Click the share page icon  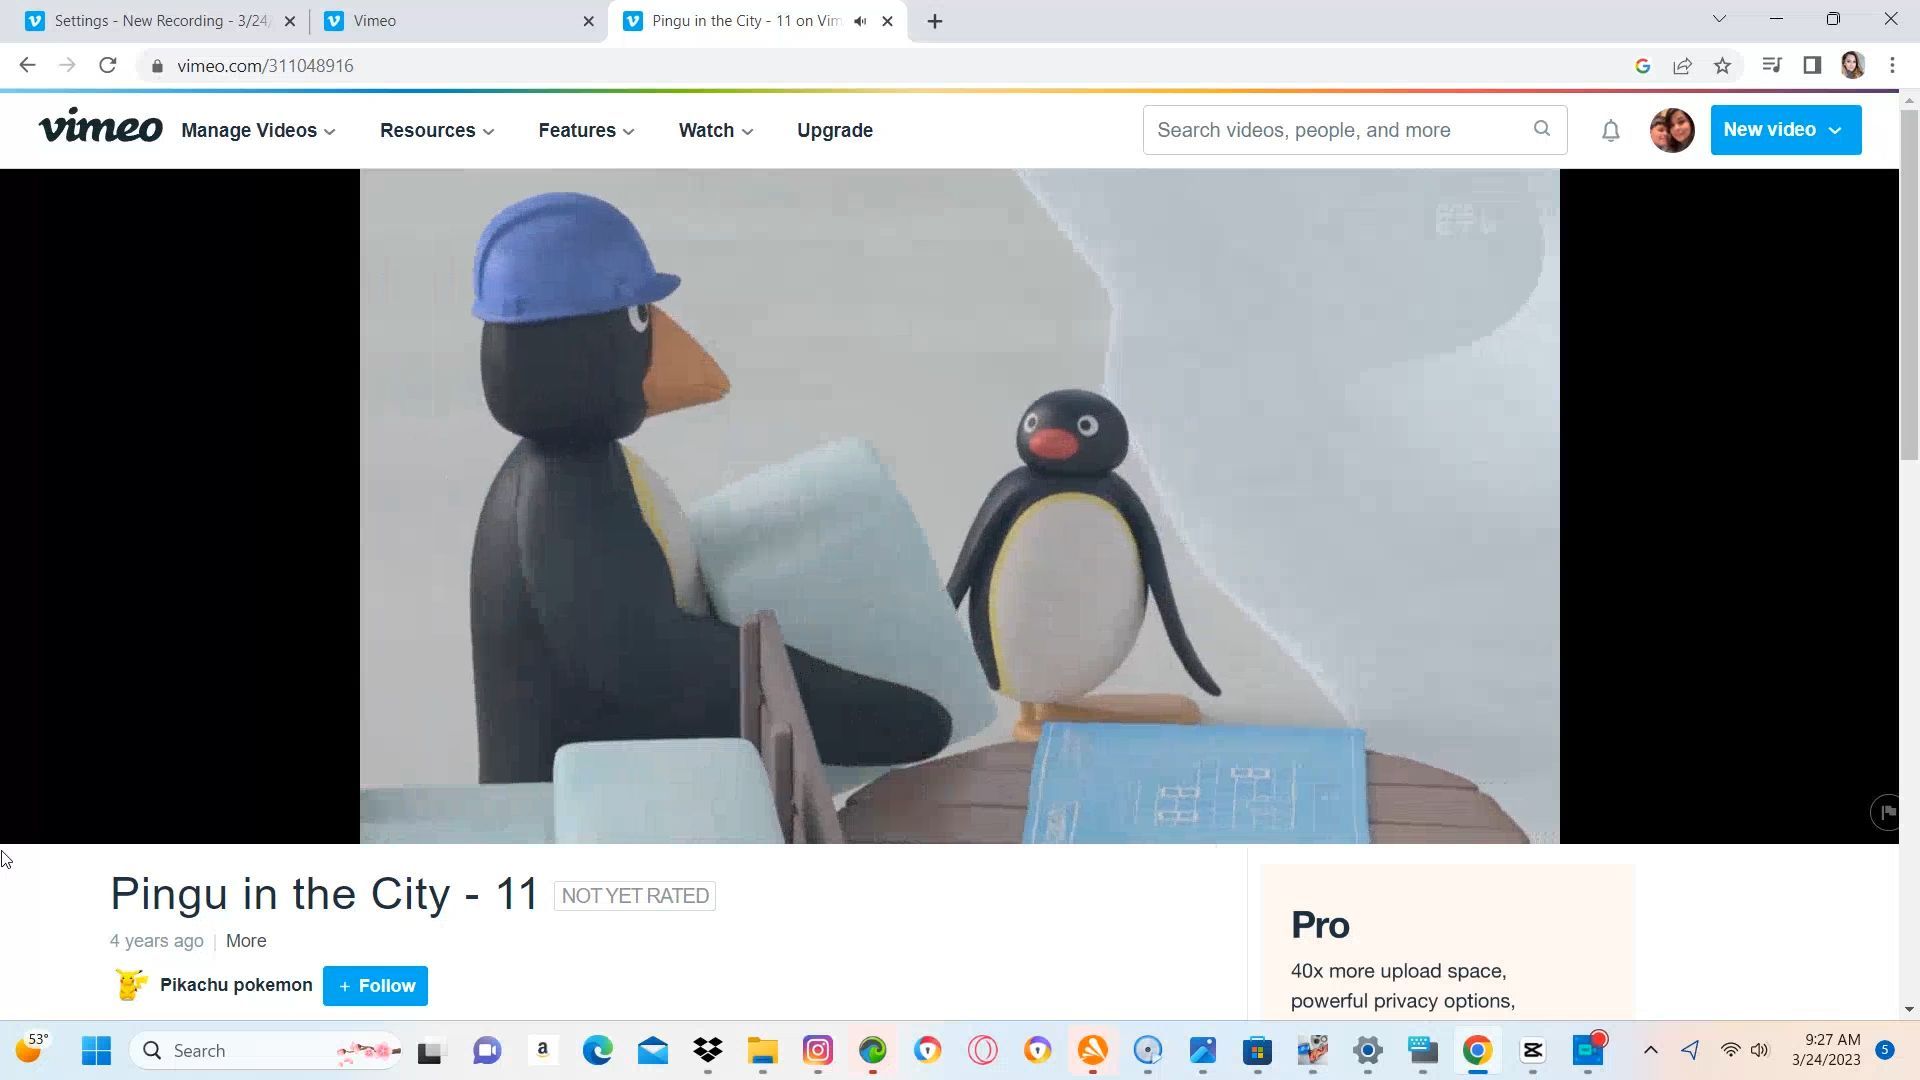(1682, 66)
